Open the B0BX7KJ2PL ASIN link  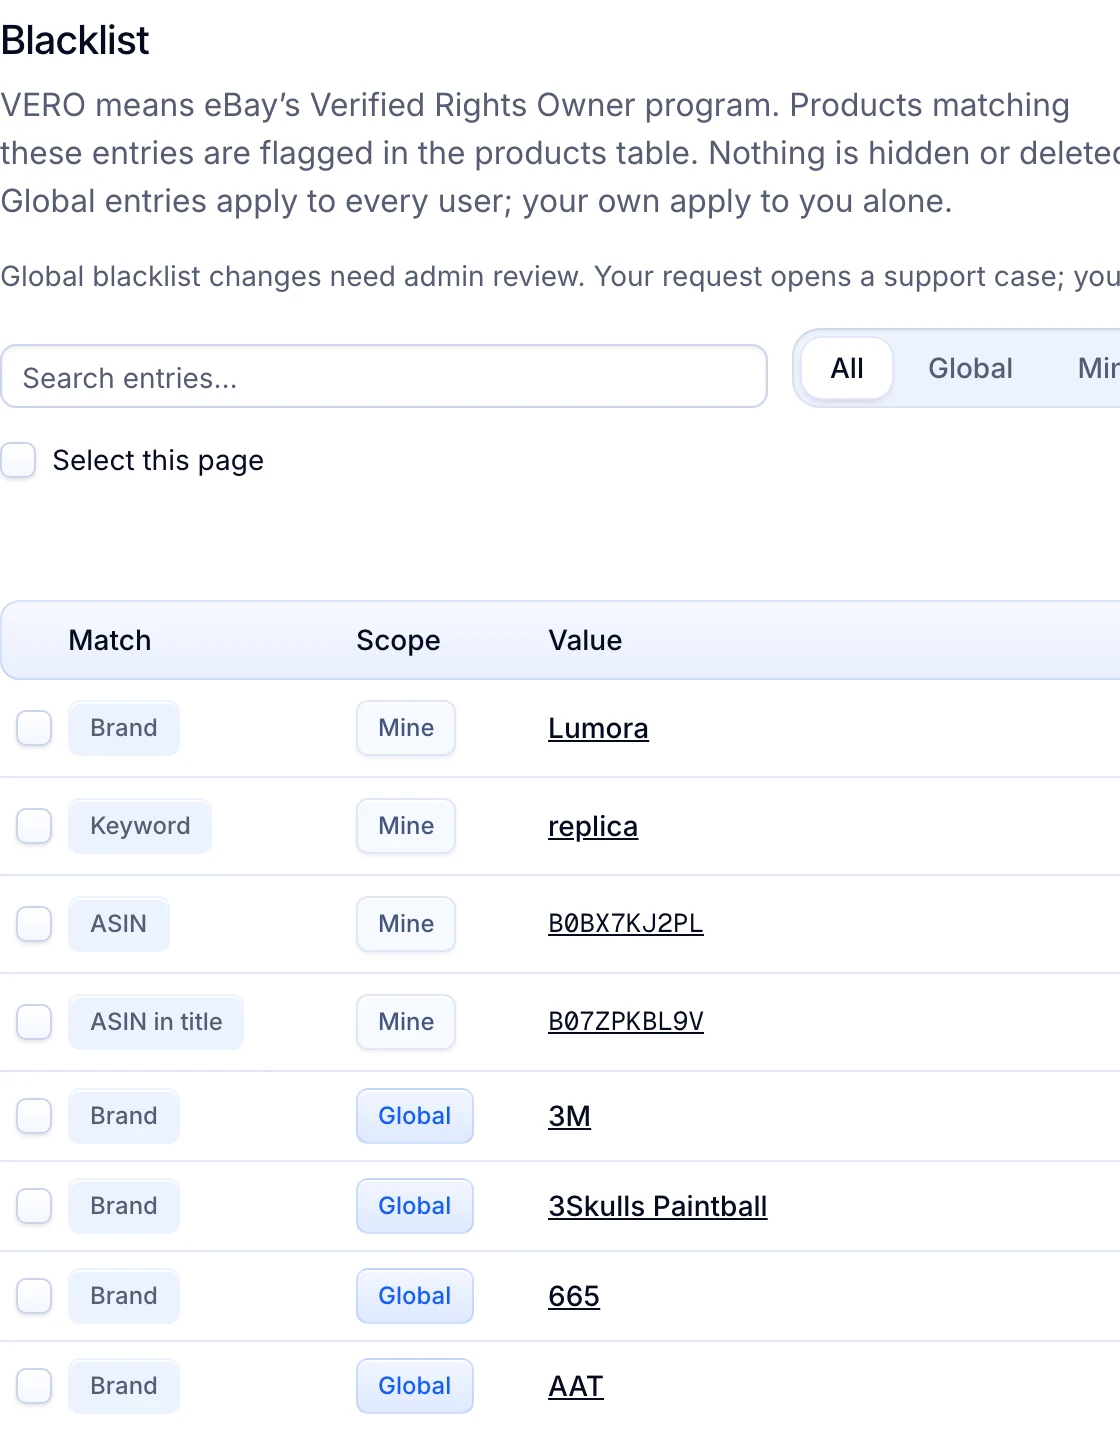pos(626,923)
